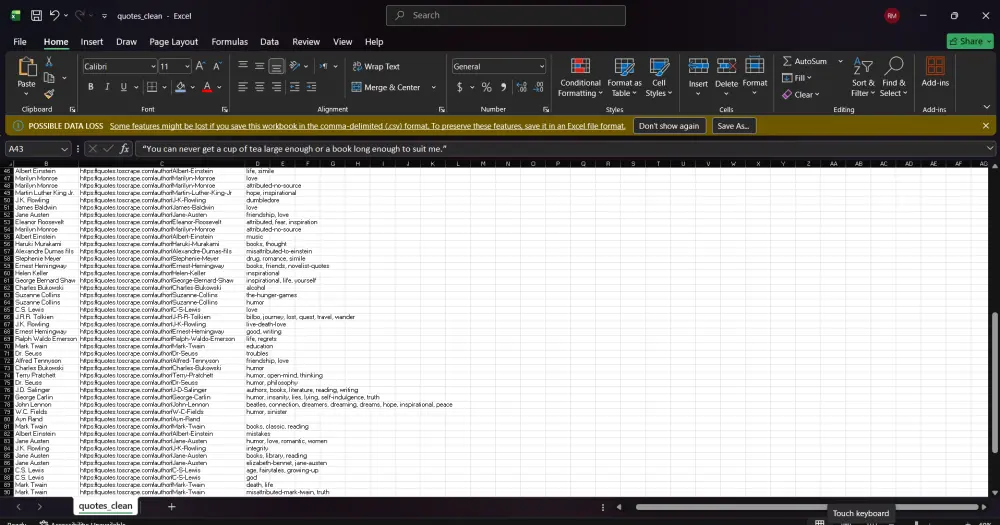
Task: Click the Undo arrow icon
Action: click(54, 15)
